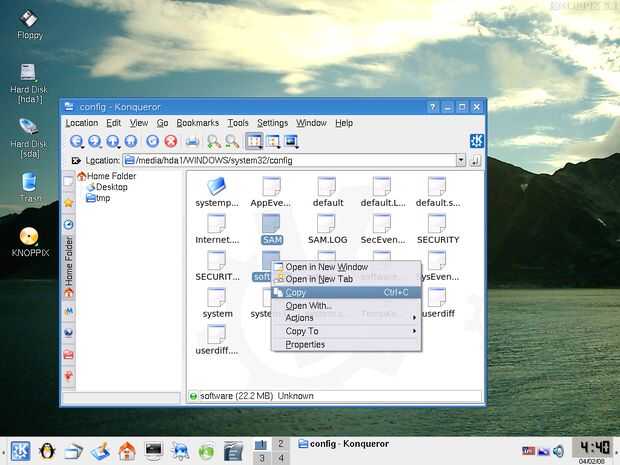Click the Back navigation arrow in toolbar
The height and width of the screenshot is (465, 620).
point(76,142)
